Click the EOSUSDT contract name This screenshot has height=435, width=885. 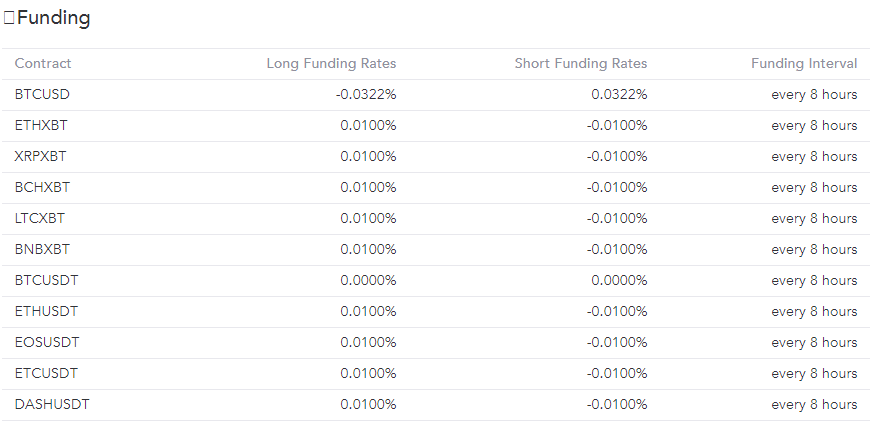tap(47, 342)
